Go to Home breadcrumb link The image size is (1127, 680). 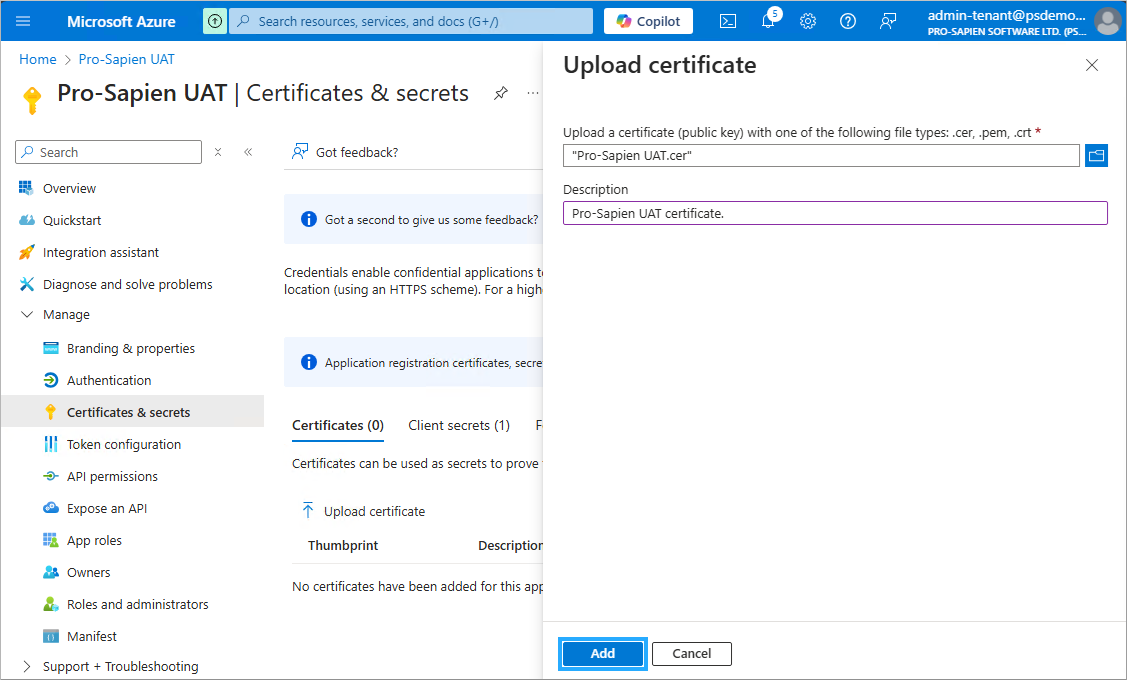pos(38,59)
